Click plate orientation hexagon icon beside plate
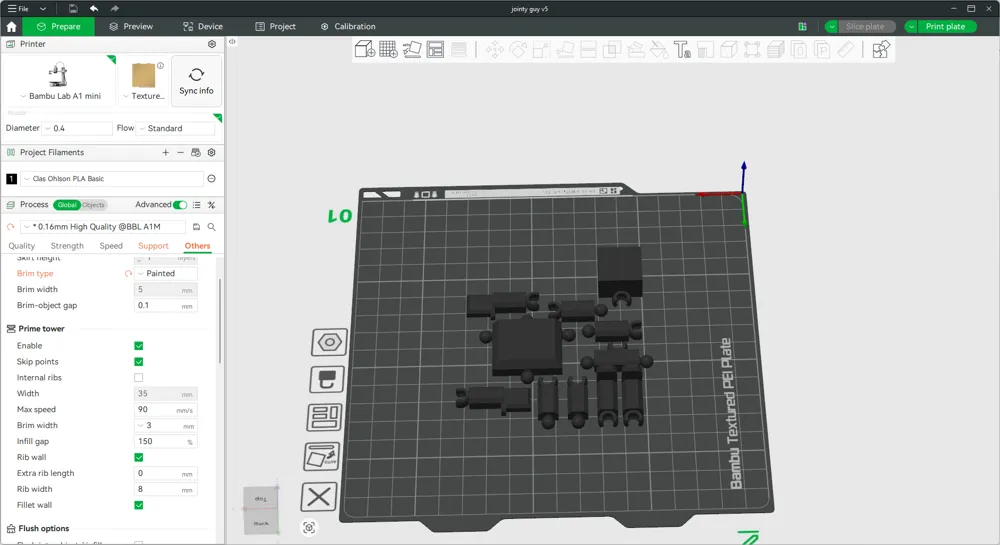This screenshot has height=545, width=1000. tap(329, 342)
